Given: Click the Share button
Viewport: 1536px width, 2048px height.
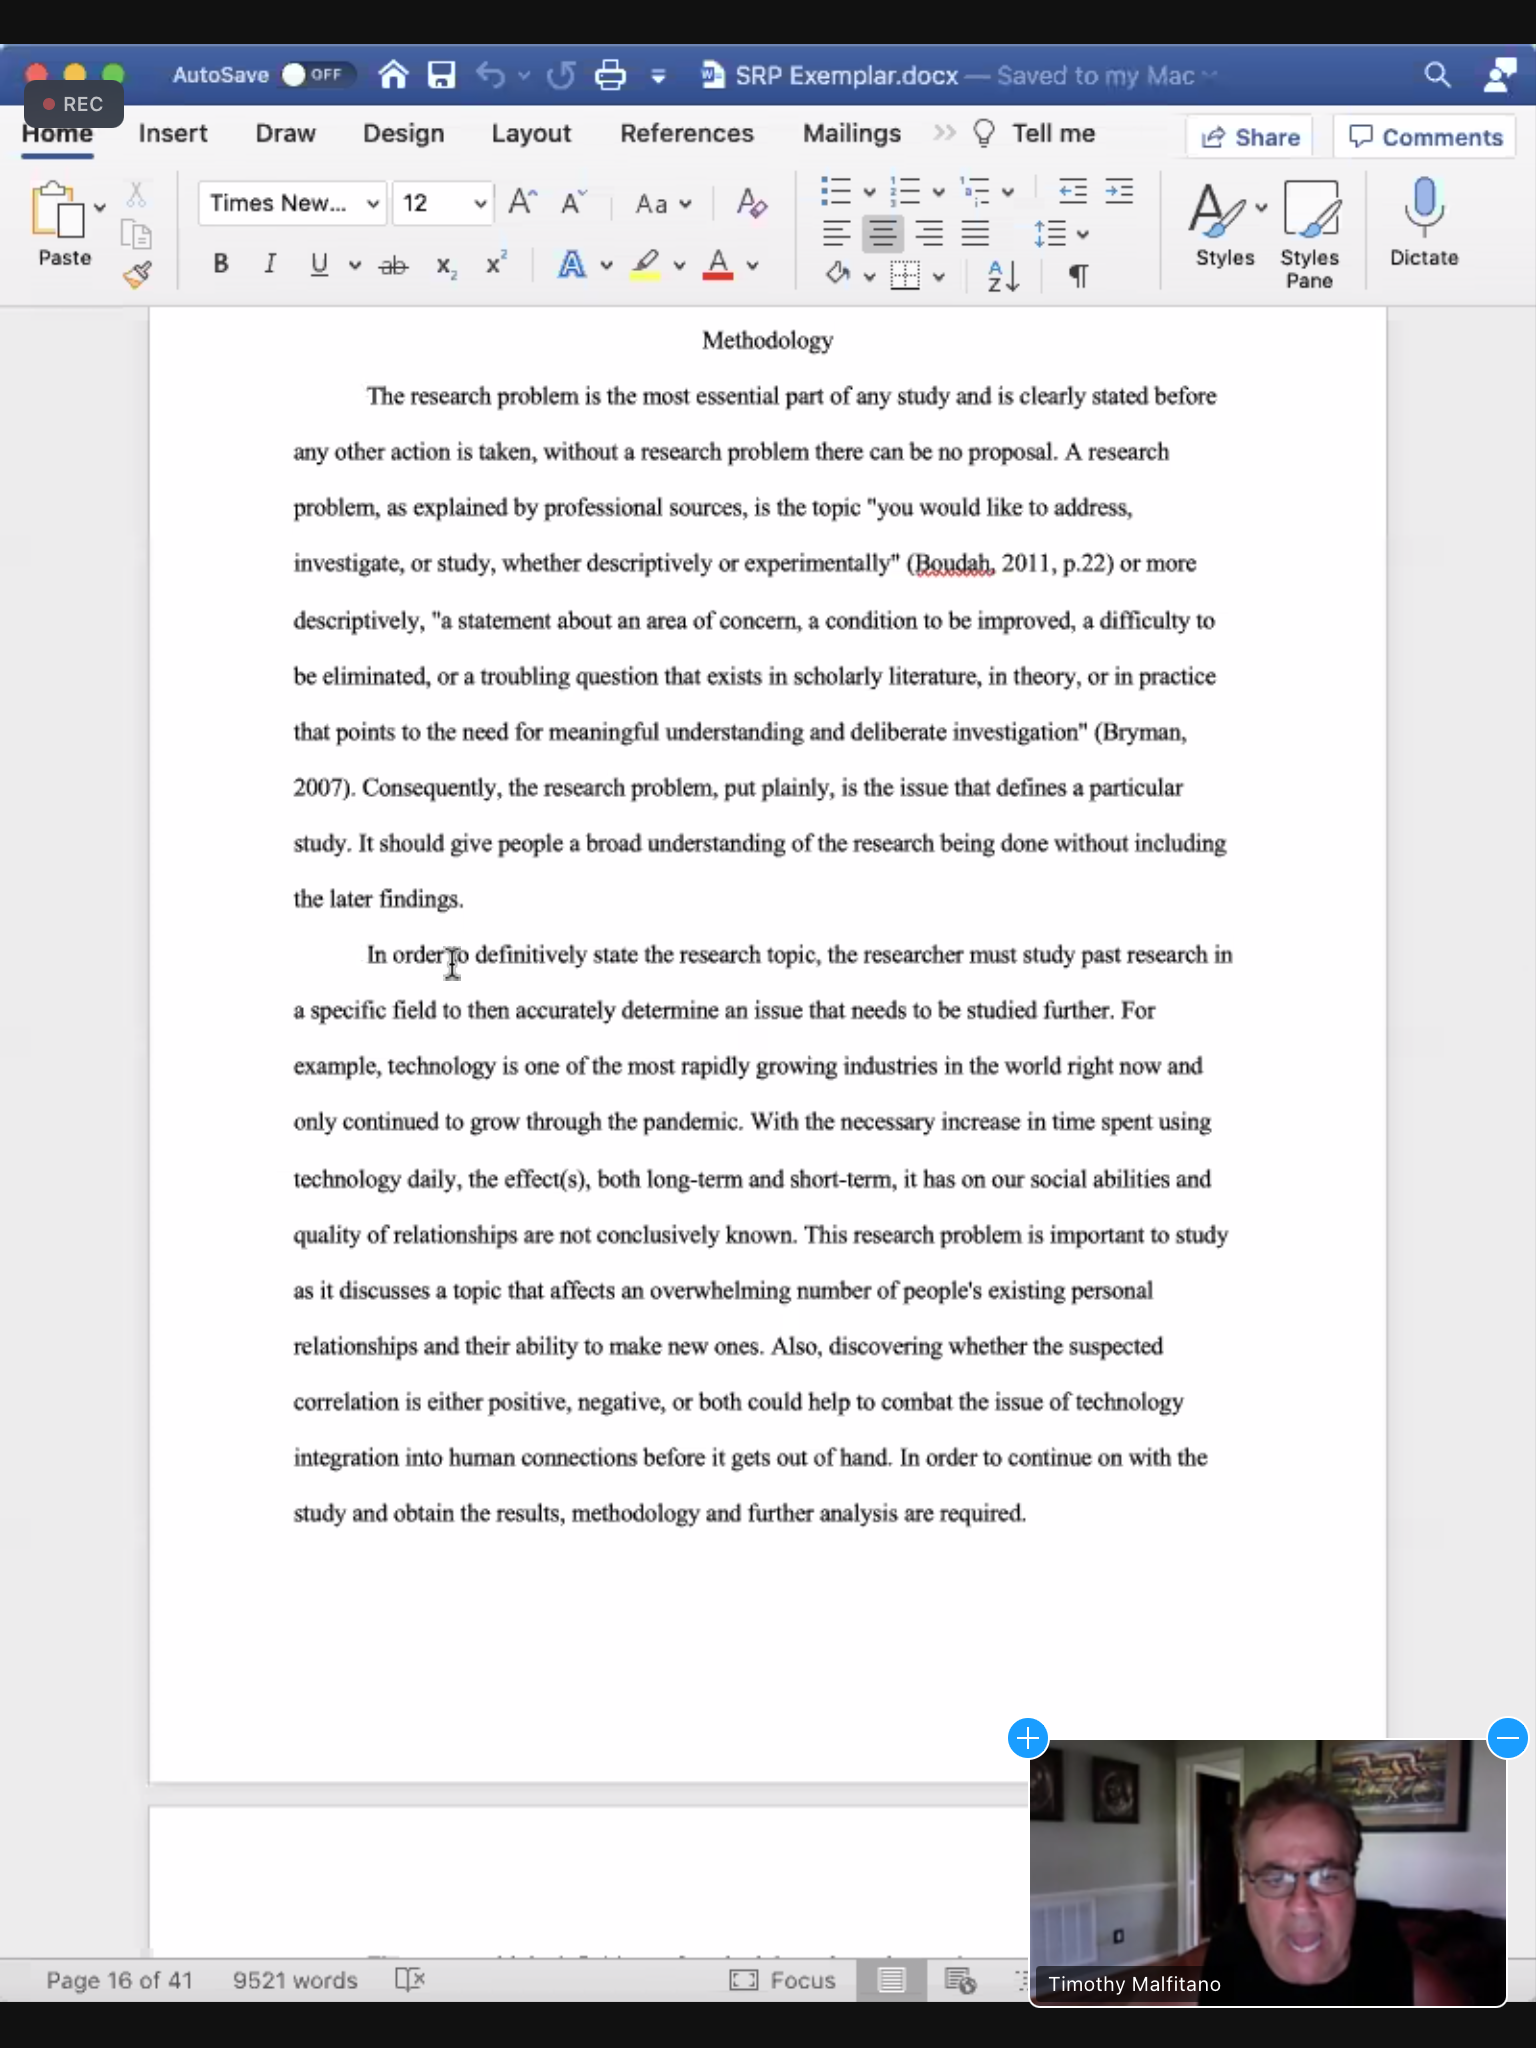Looking at the screenshot, I should click(1250, 137).
